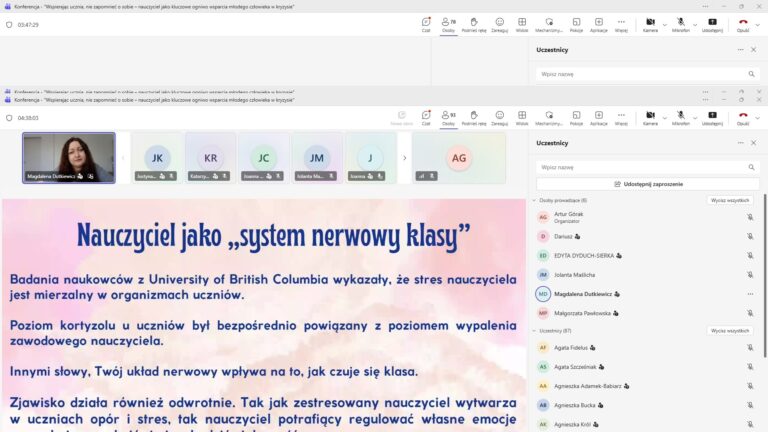Collapse the Uczestnicy (87) section
The height and width of the screenshot is (432, 768).
click(x=534, y=331)
